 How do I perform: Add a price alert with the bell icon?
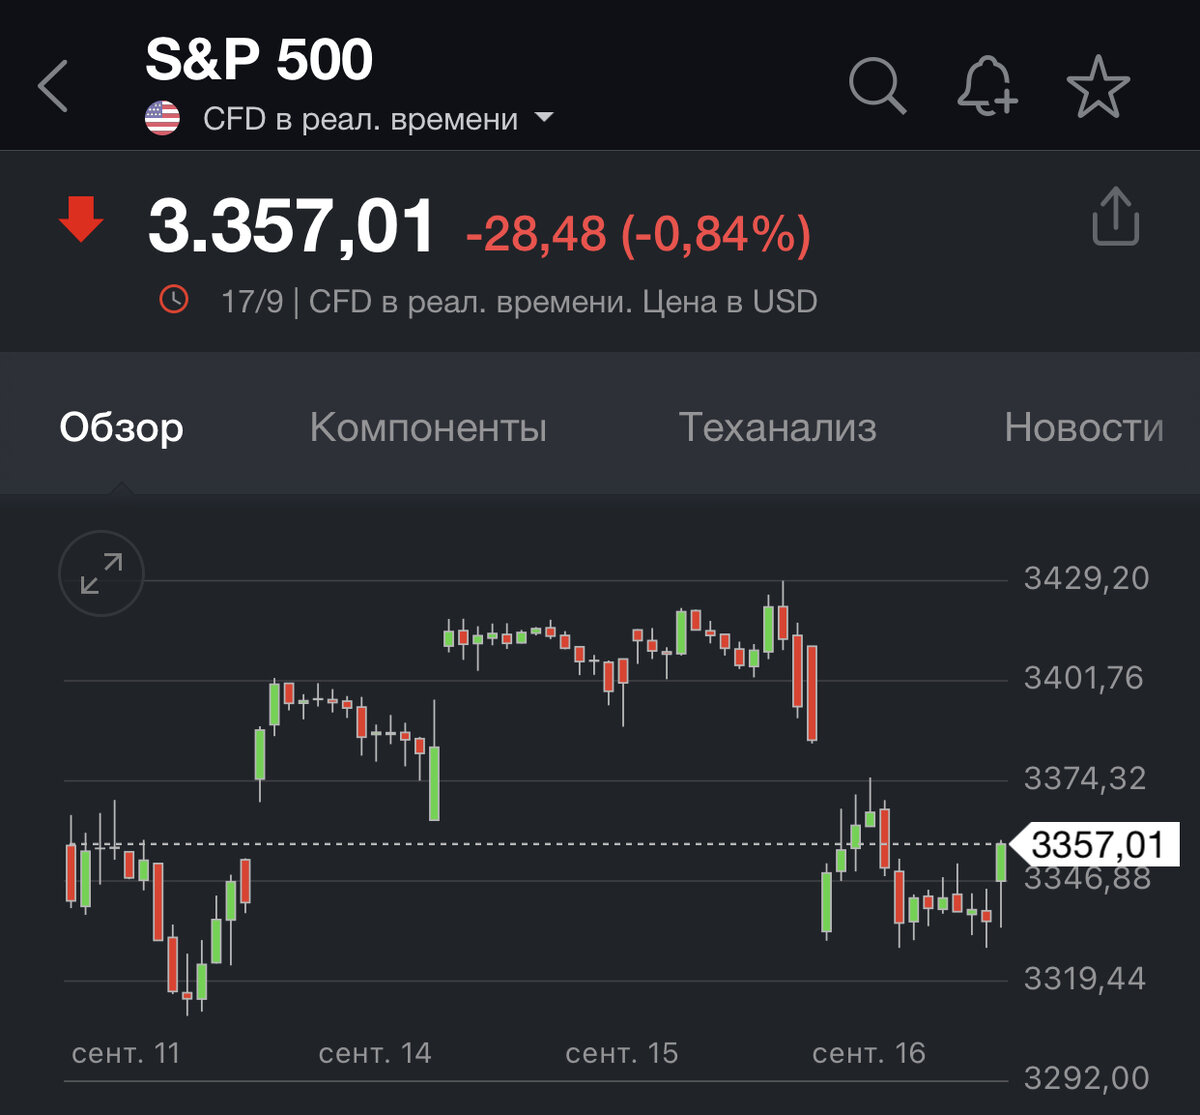tap(987, 86)
